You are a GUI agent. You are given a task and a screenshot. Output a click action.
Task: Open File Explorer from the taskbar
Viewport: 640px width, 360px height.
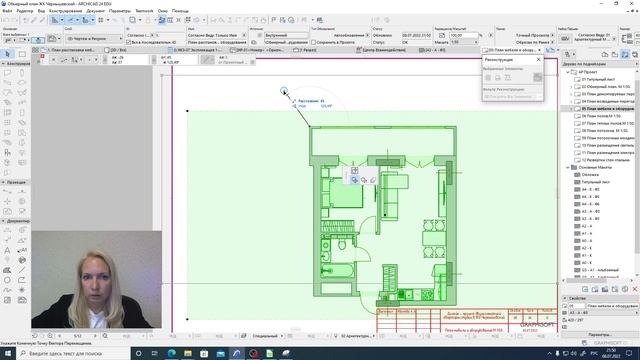click(x=188, y=353)
